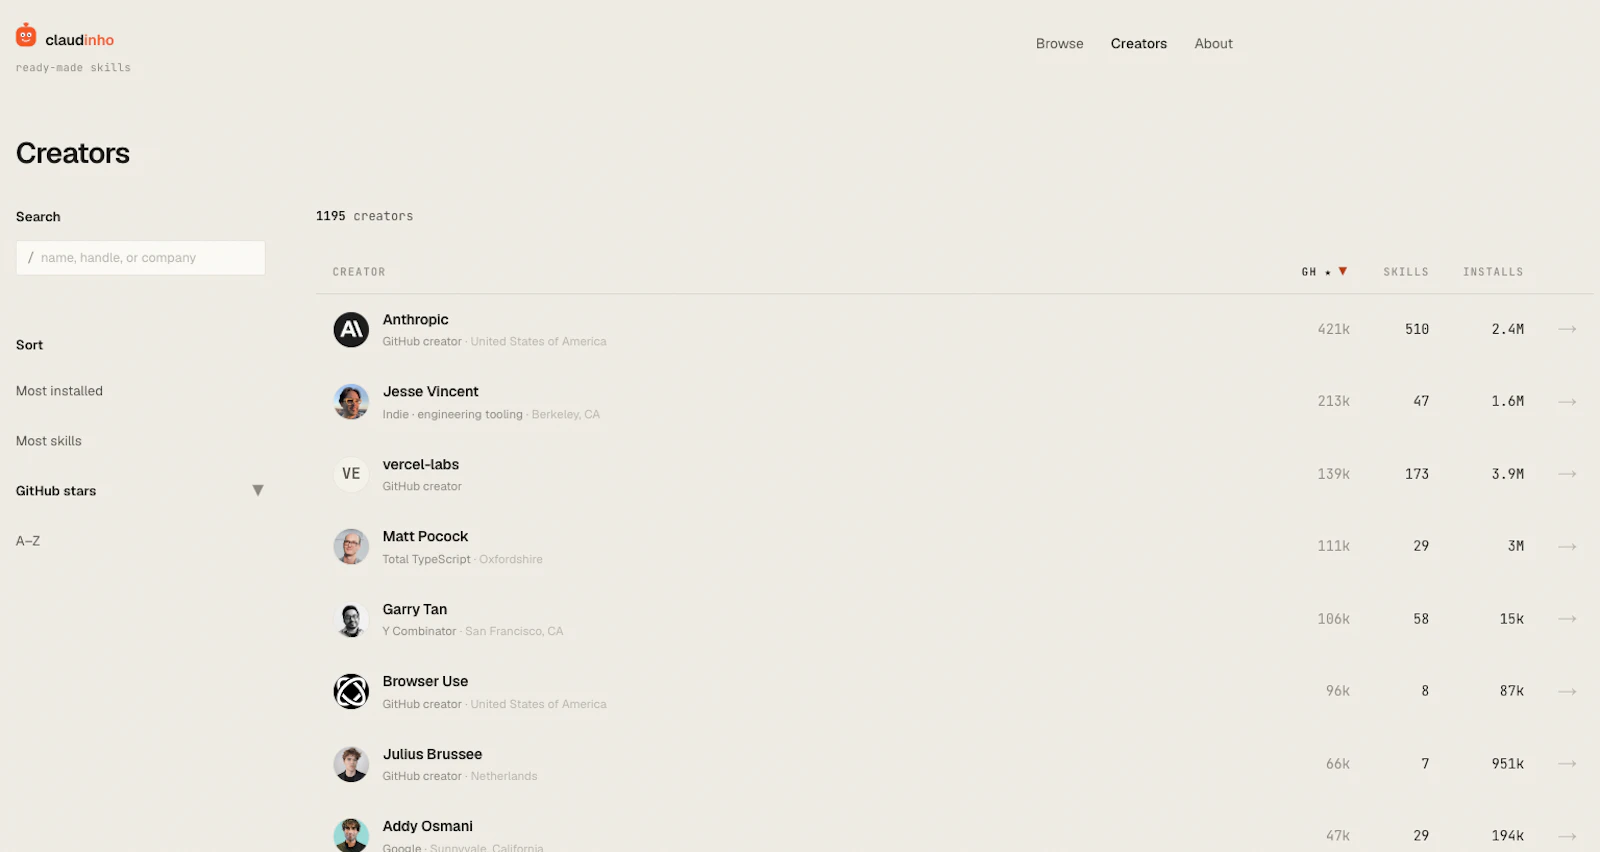Open the Julius Brussee creator link
Screen dimensions: 1600x852
pos(432,754)
